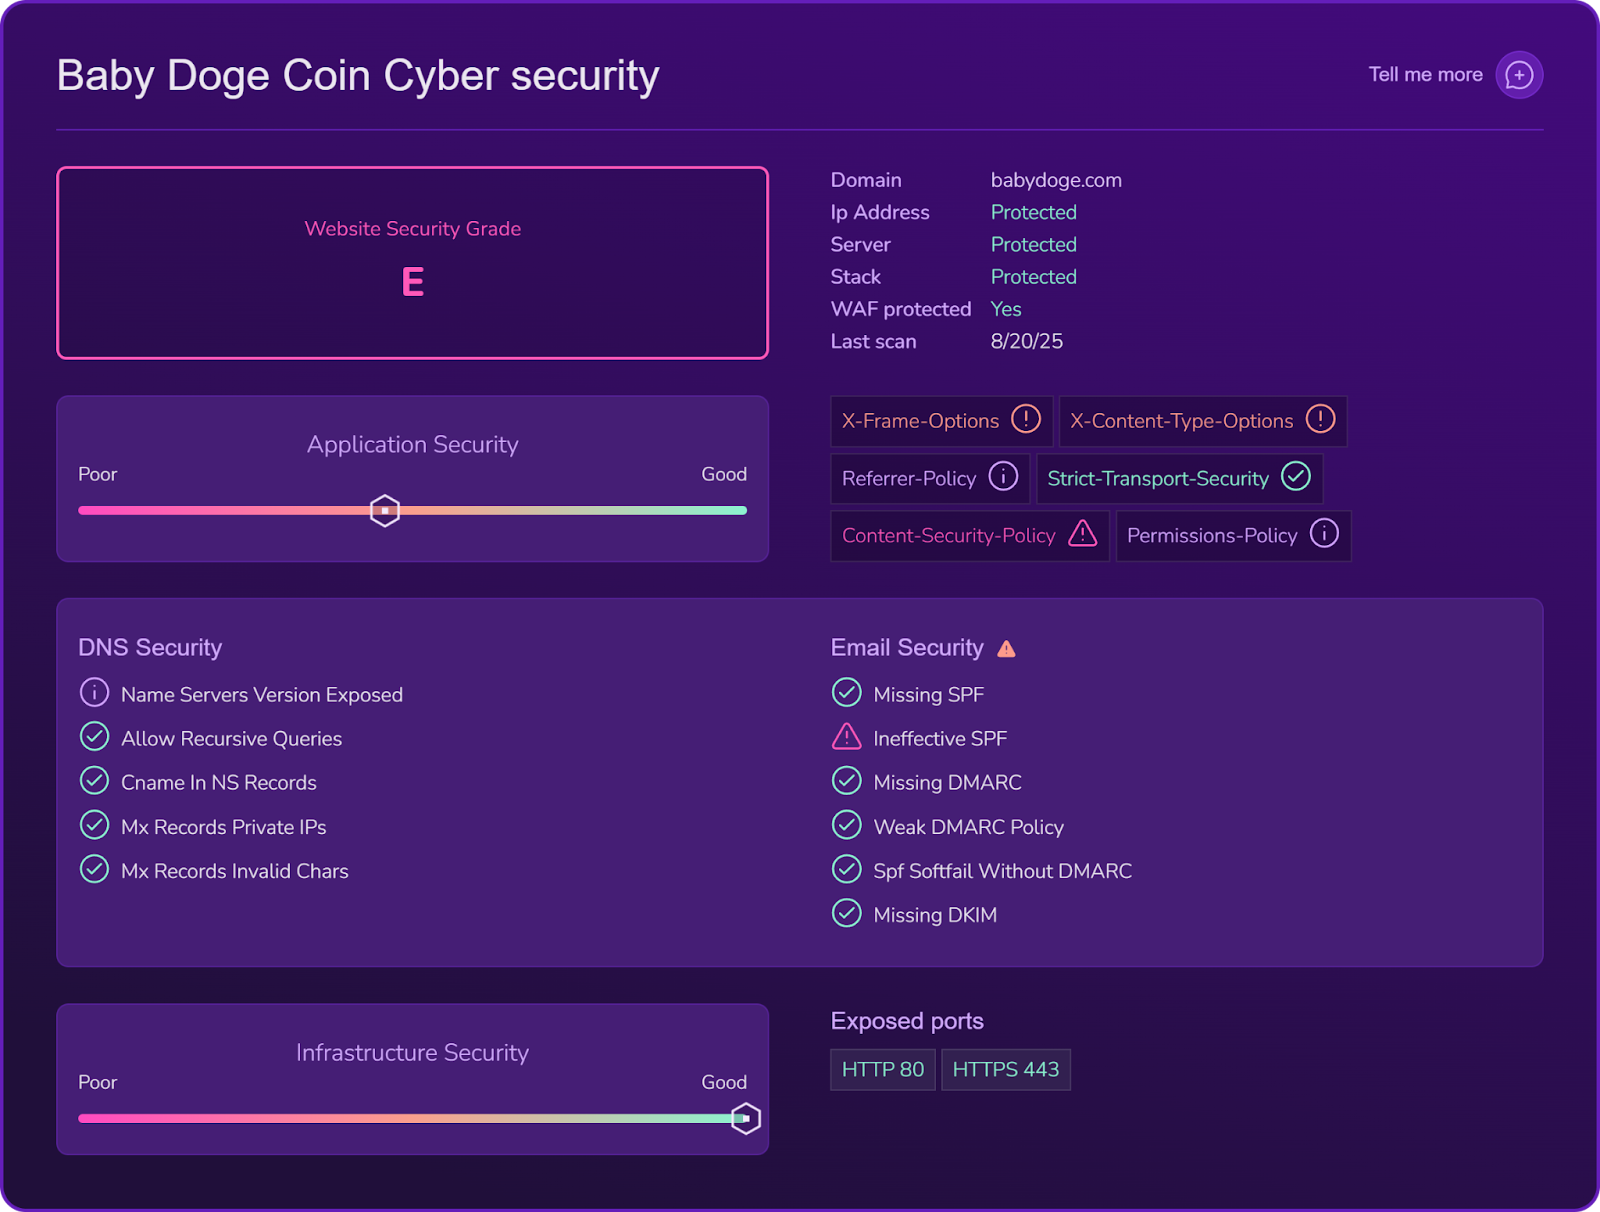The image size is (1600, 1212).
Task: Click checkmark icon beside Missing DMARC
Action: point(846,780)
